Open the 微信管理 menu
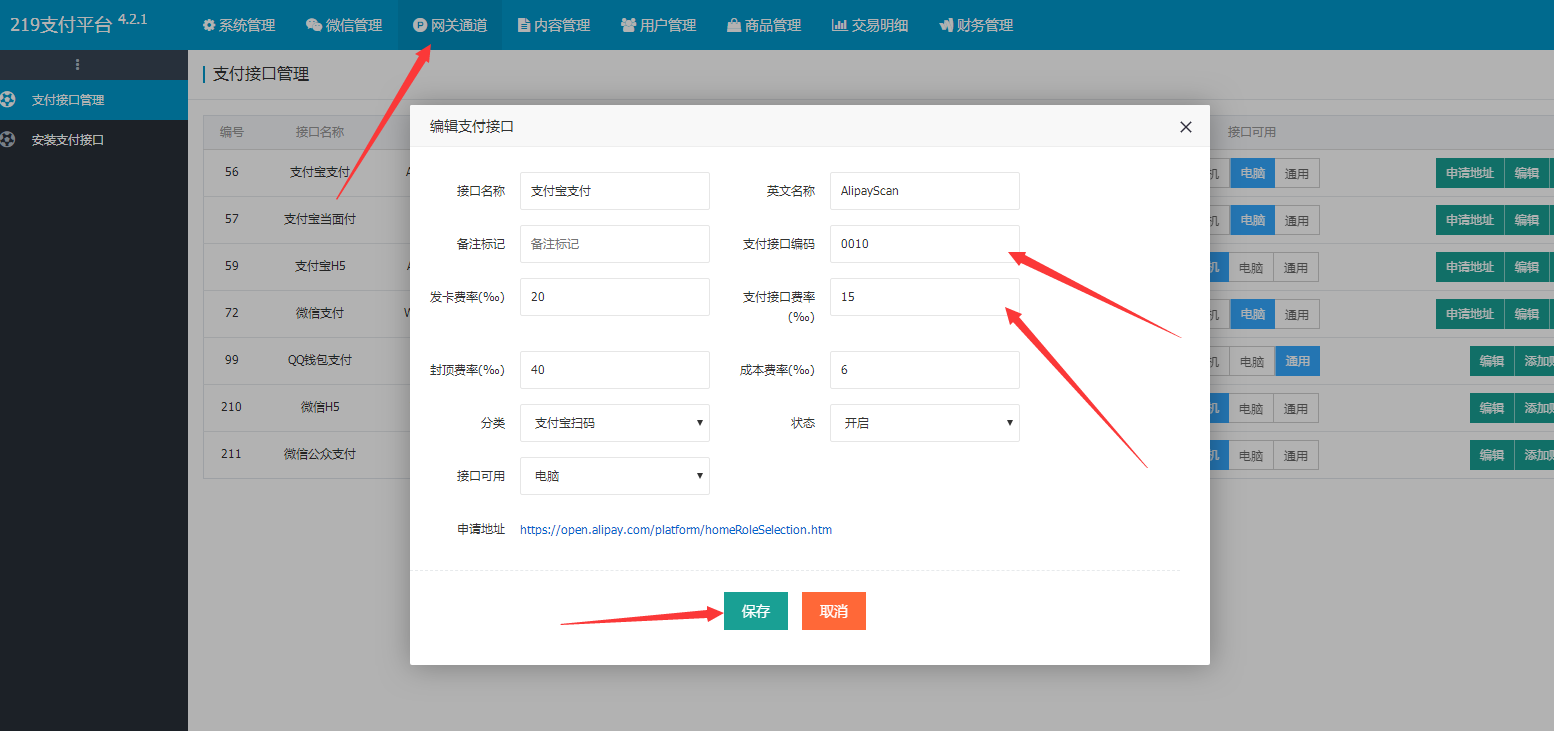The width and height of the screenshot is (1554, 731). pos(344,25)
